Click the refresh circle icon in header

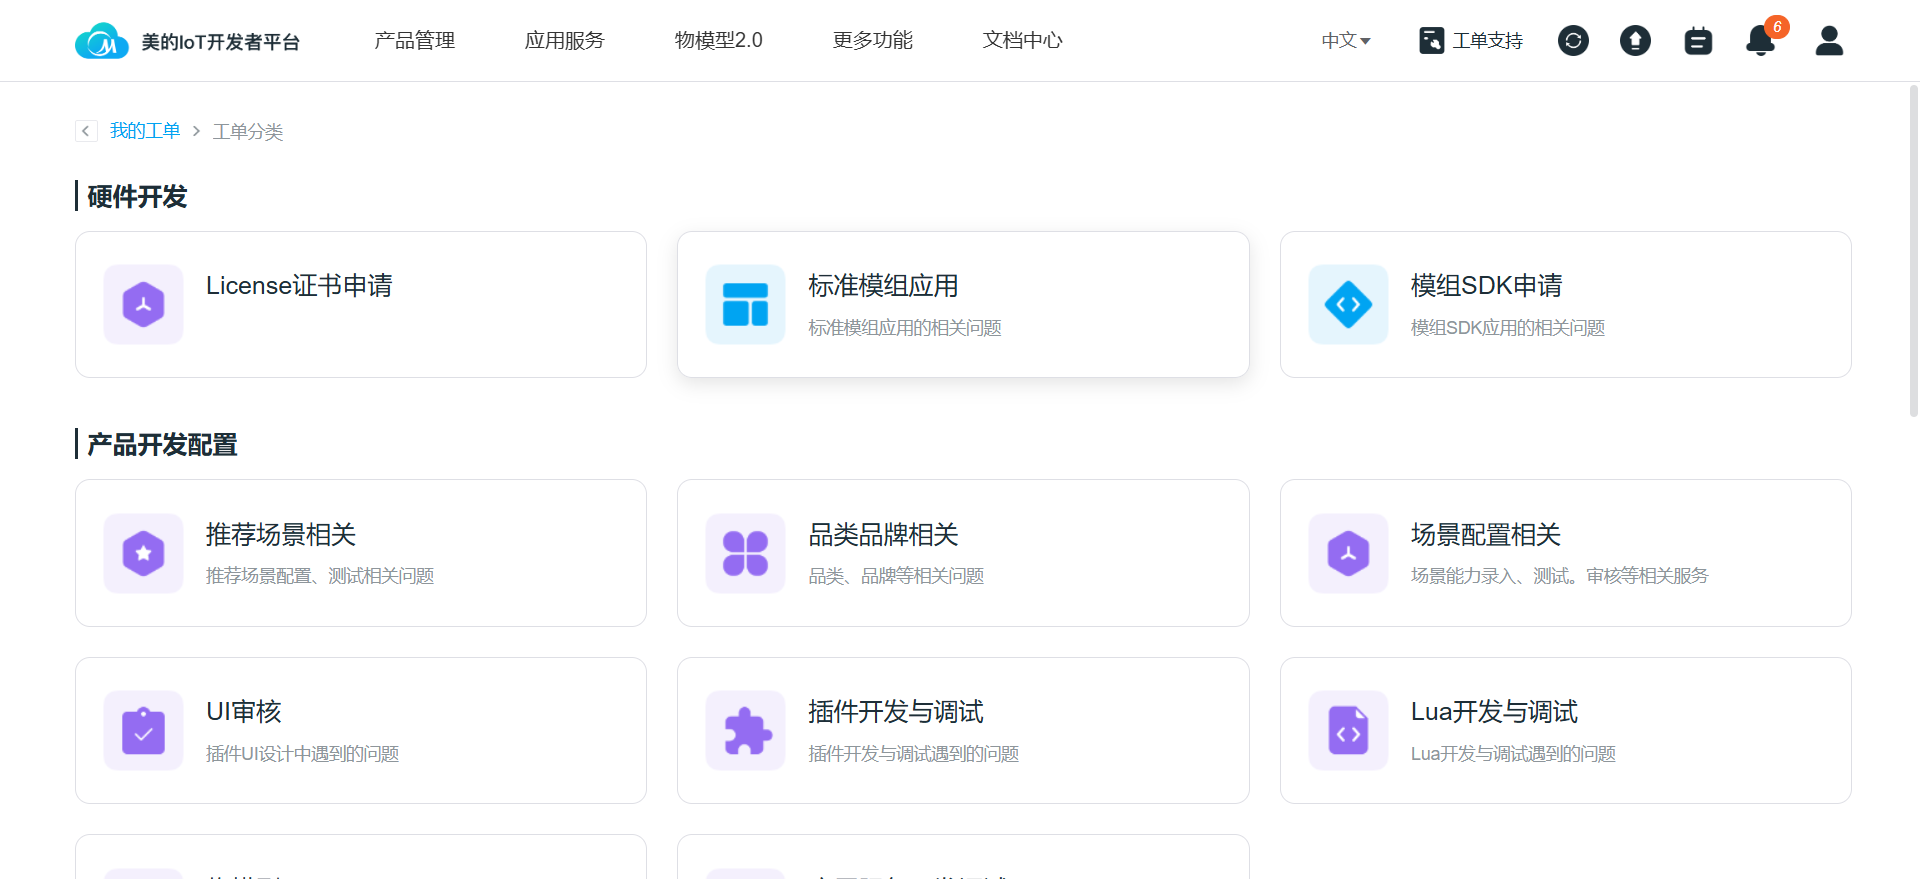(x=1573, y=41)
